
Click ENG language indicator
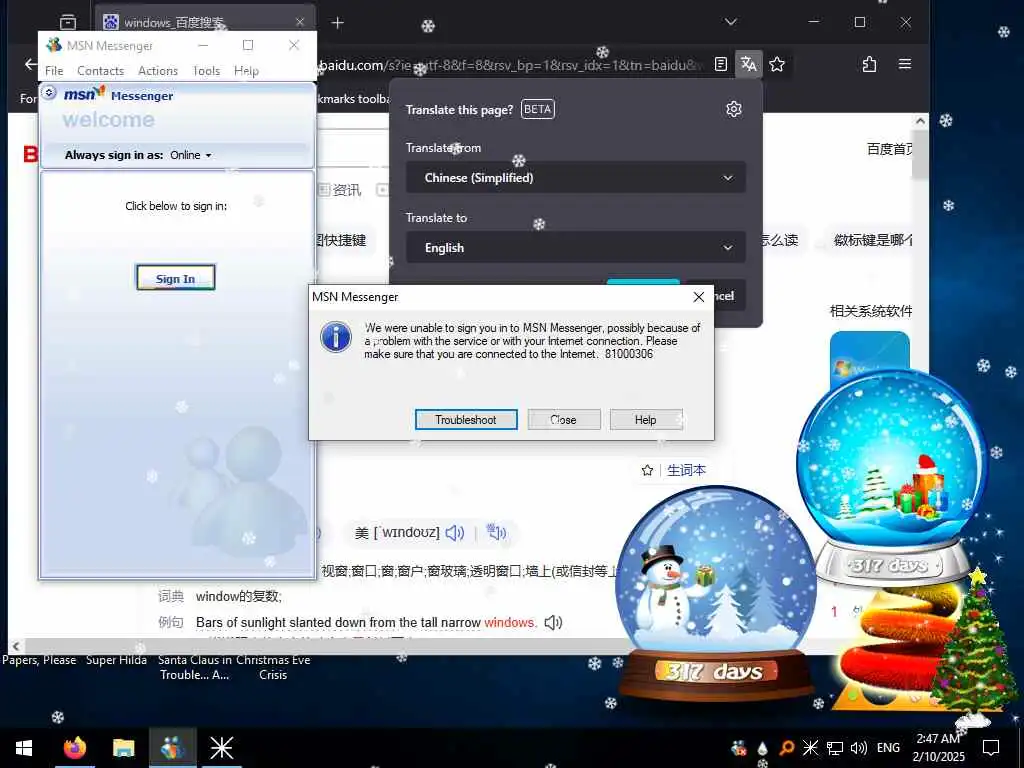[888, 748]
